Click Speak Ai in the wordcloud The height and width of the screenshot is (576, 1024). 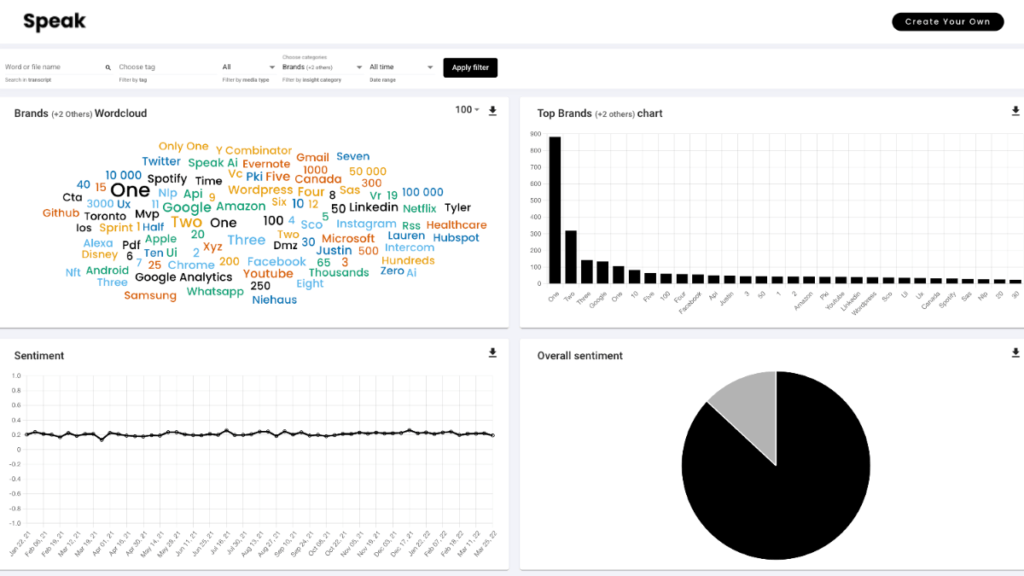tap(213, 163)
